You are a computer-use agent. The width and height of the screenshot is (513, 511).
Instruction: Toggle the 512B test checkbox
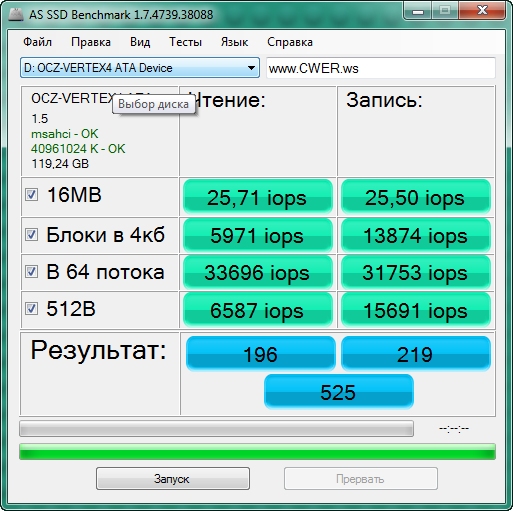click(x=31, y=309)
